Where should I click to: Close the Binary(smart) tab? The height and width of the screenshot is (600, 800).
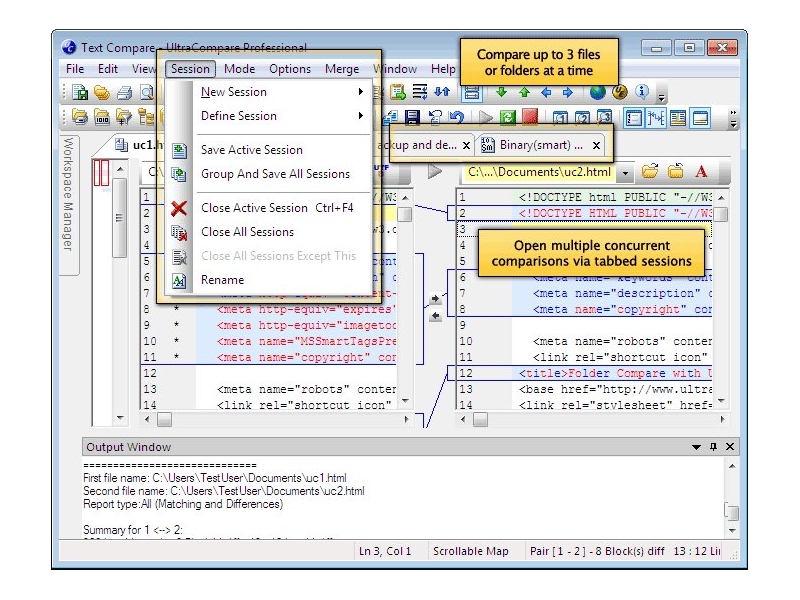596,145
